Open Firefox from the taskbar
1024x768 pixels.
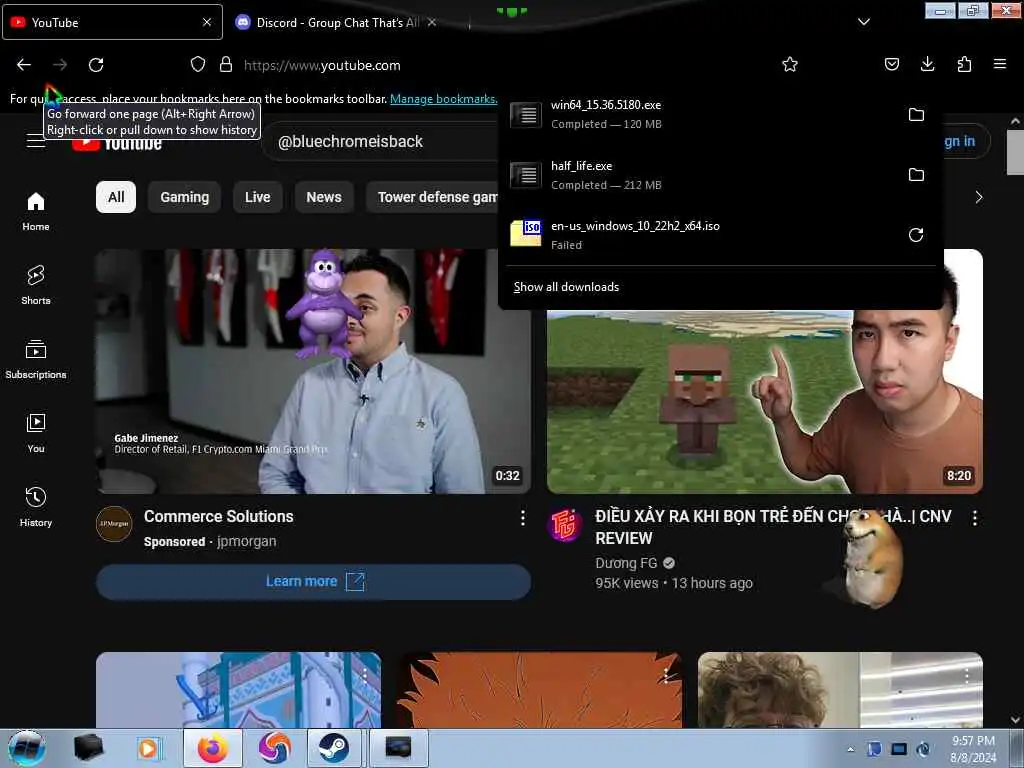[212, 748]
